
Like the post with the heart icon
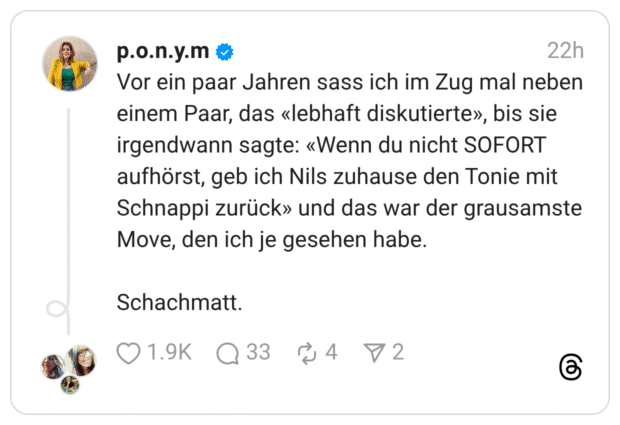pos(129,352)
